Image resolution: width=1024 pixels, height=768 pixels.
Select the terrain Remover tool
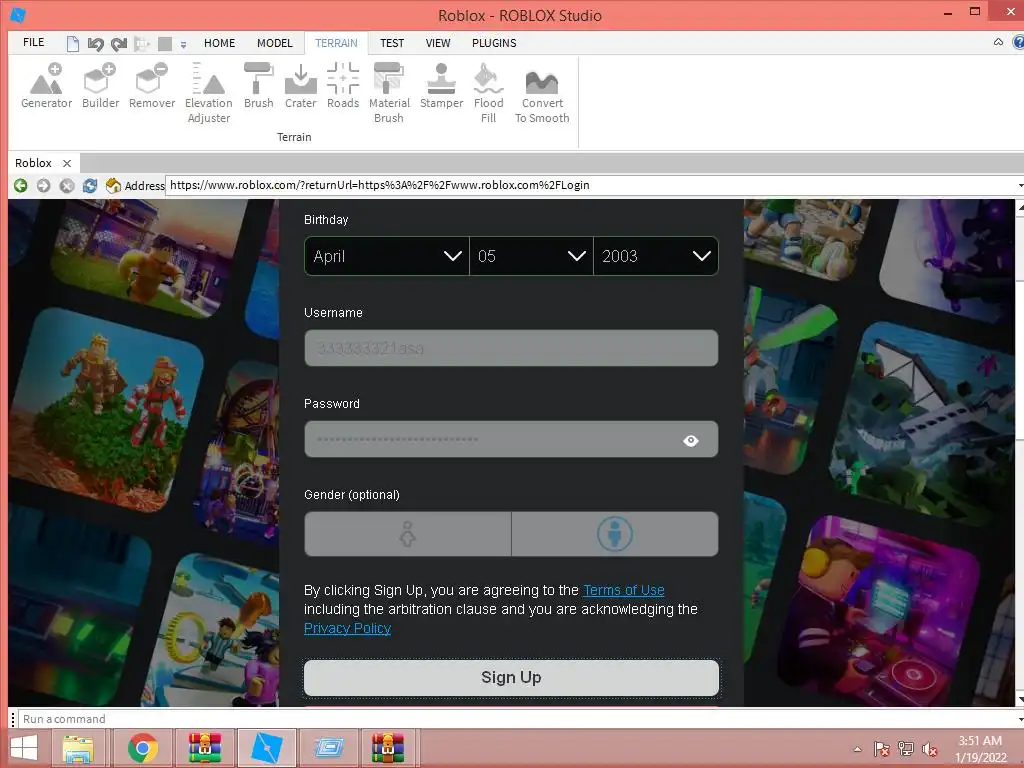point(152,86)
